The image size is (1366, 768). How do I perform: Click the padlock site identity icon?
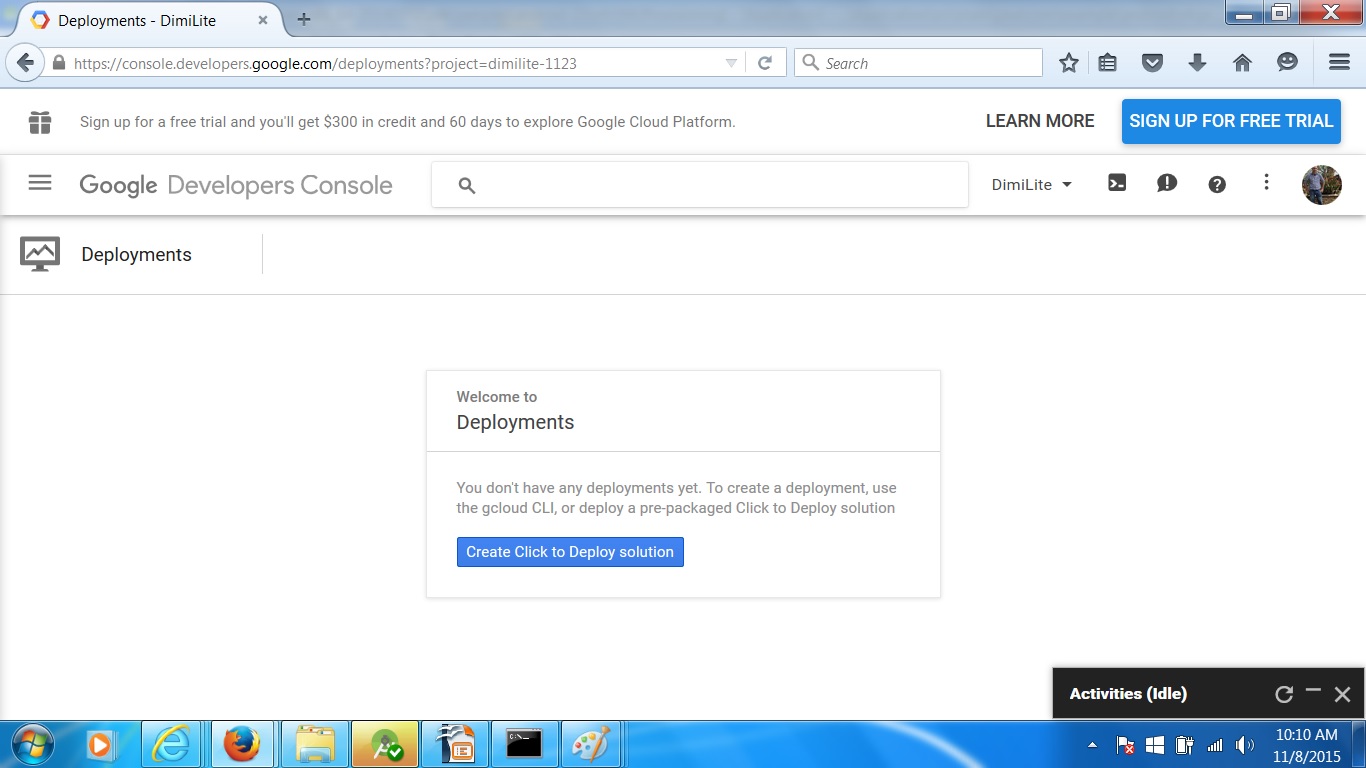click(59, 63)
